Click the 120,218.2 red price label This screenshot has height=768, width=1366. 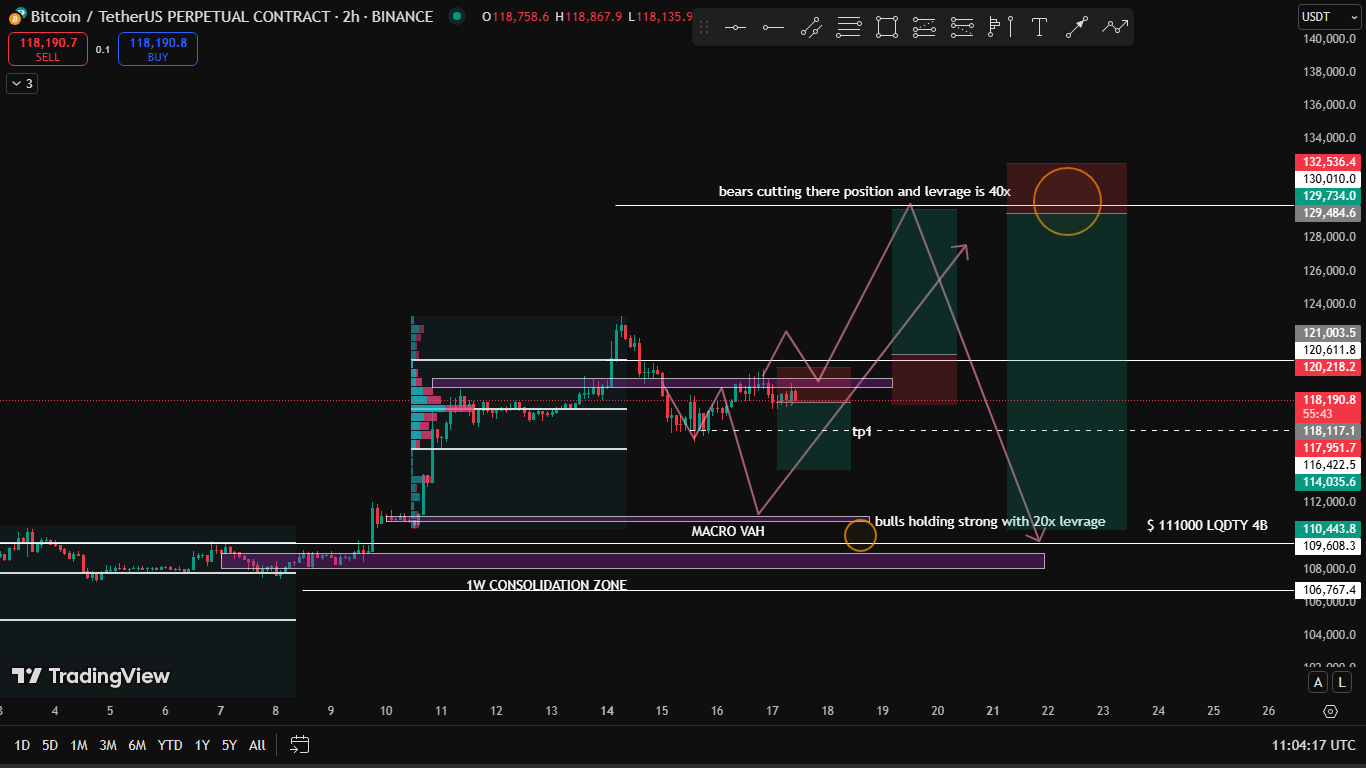(x=1327, y=367)
